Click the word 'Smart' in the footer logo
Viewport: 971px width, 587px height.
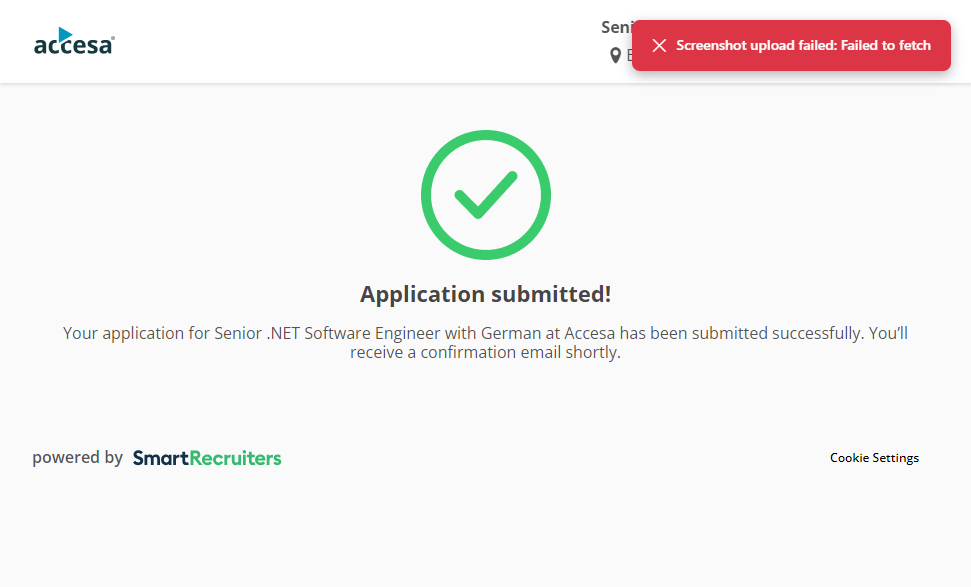pyautogui.click(x=160, y=458)
